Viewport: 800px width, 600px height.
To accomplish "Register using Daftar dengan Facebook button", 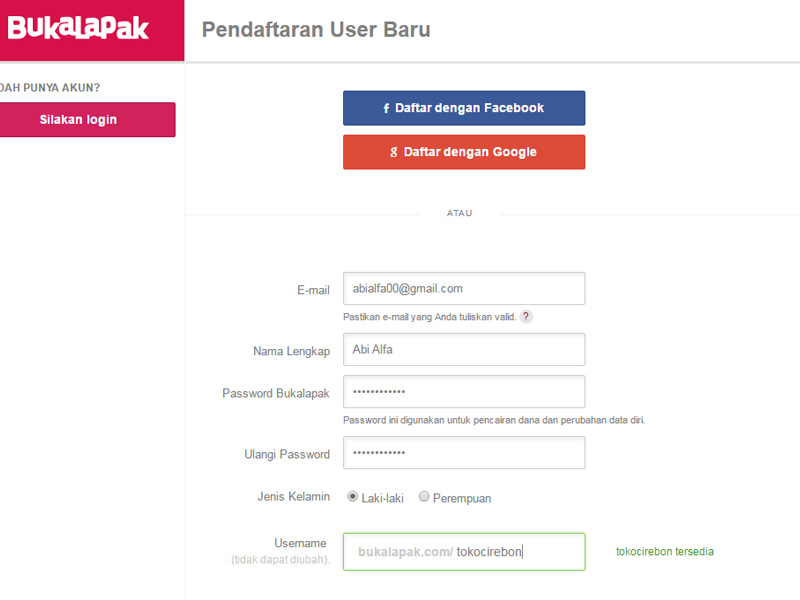I will [x=464, y=108].
